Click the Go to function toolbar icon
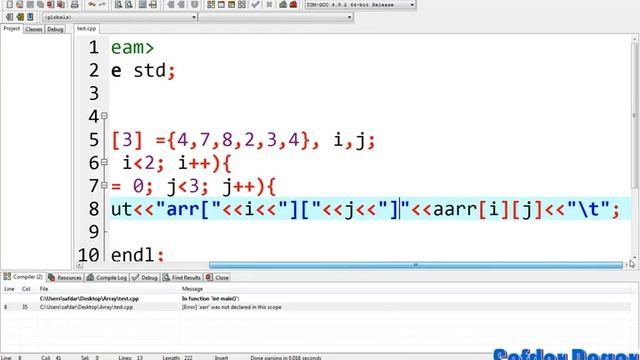 pos(142,4)
